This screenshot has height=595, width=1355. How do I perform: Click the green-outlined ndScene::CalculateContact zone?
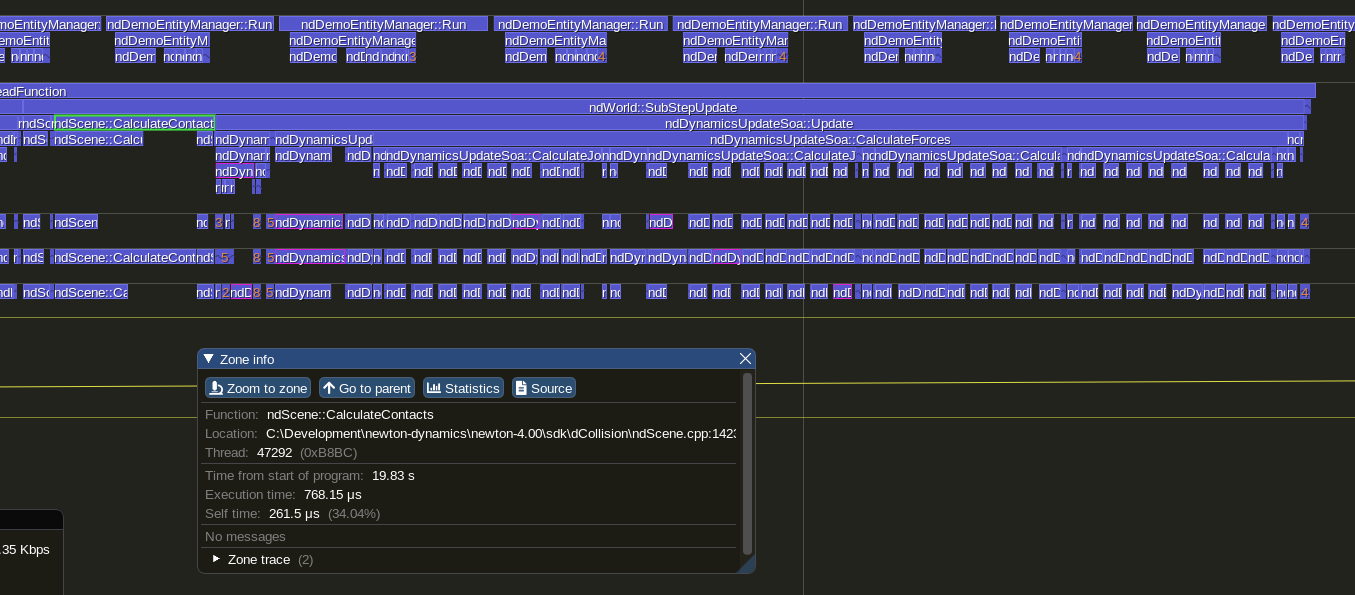pyautogui.click(x=133, y=123)
